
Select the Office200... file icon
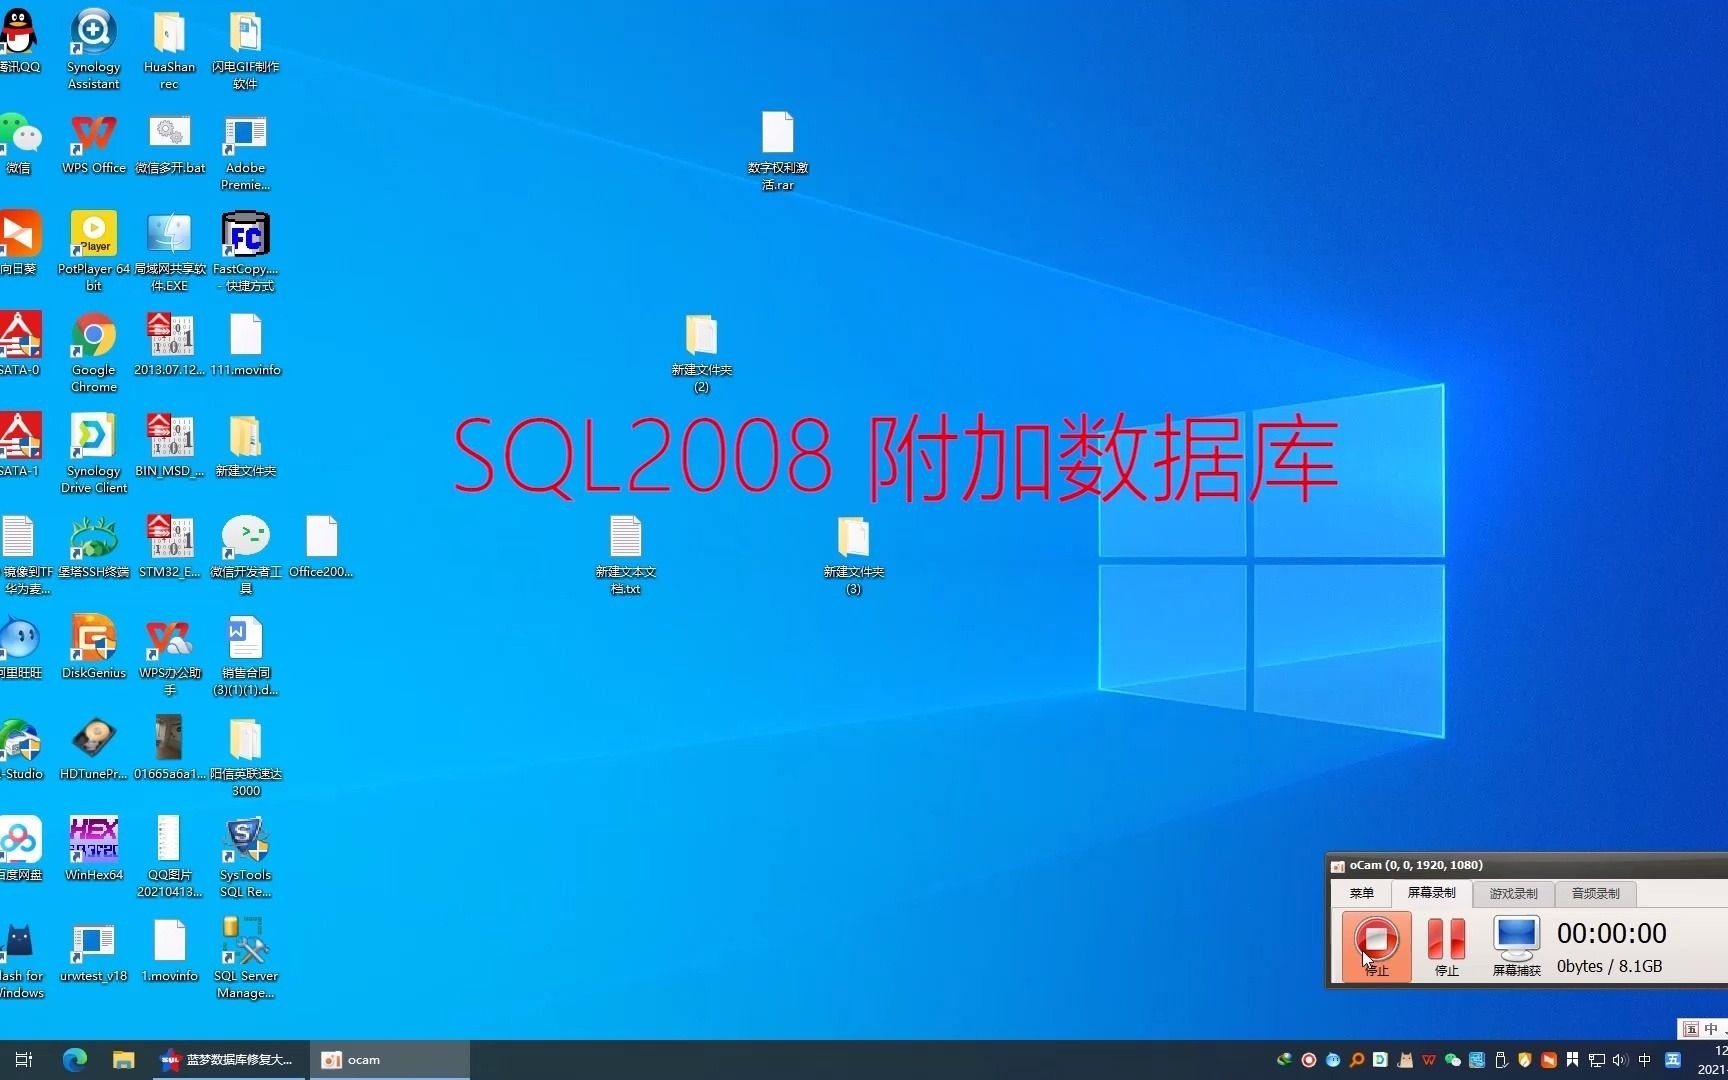(x=321, y=546)
